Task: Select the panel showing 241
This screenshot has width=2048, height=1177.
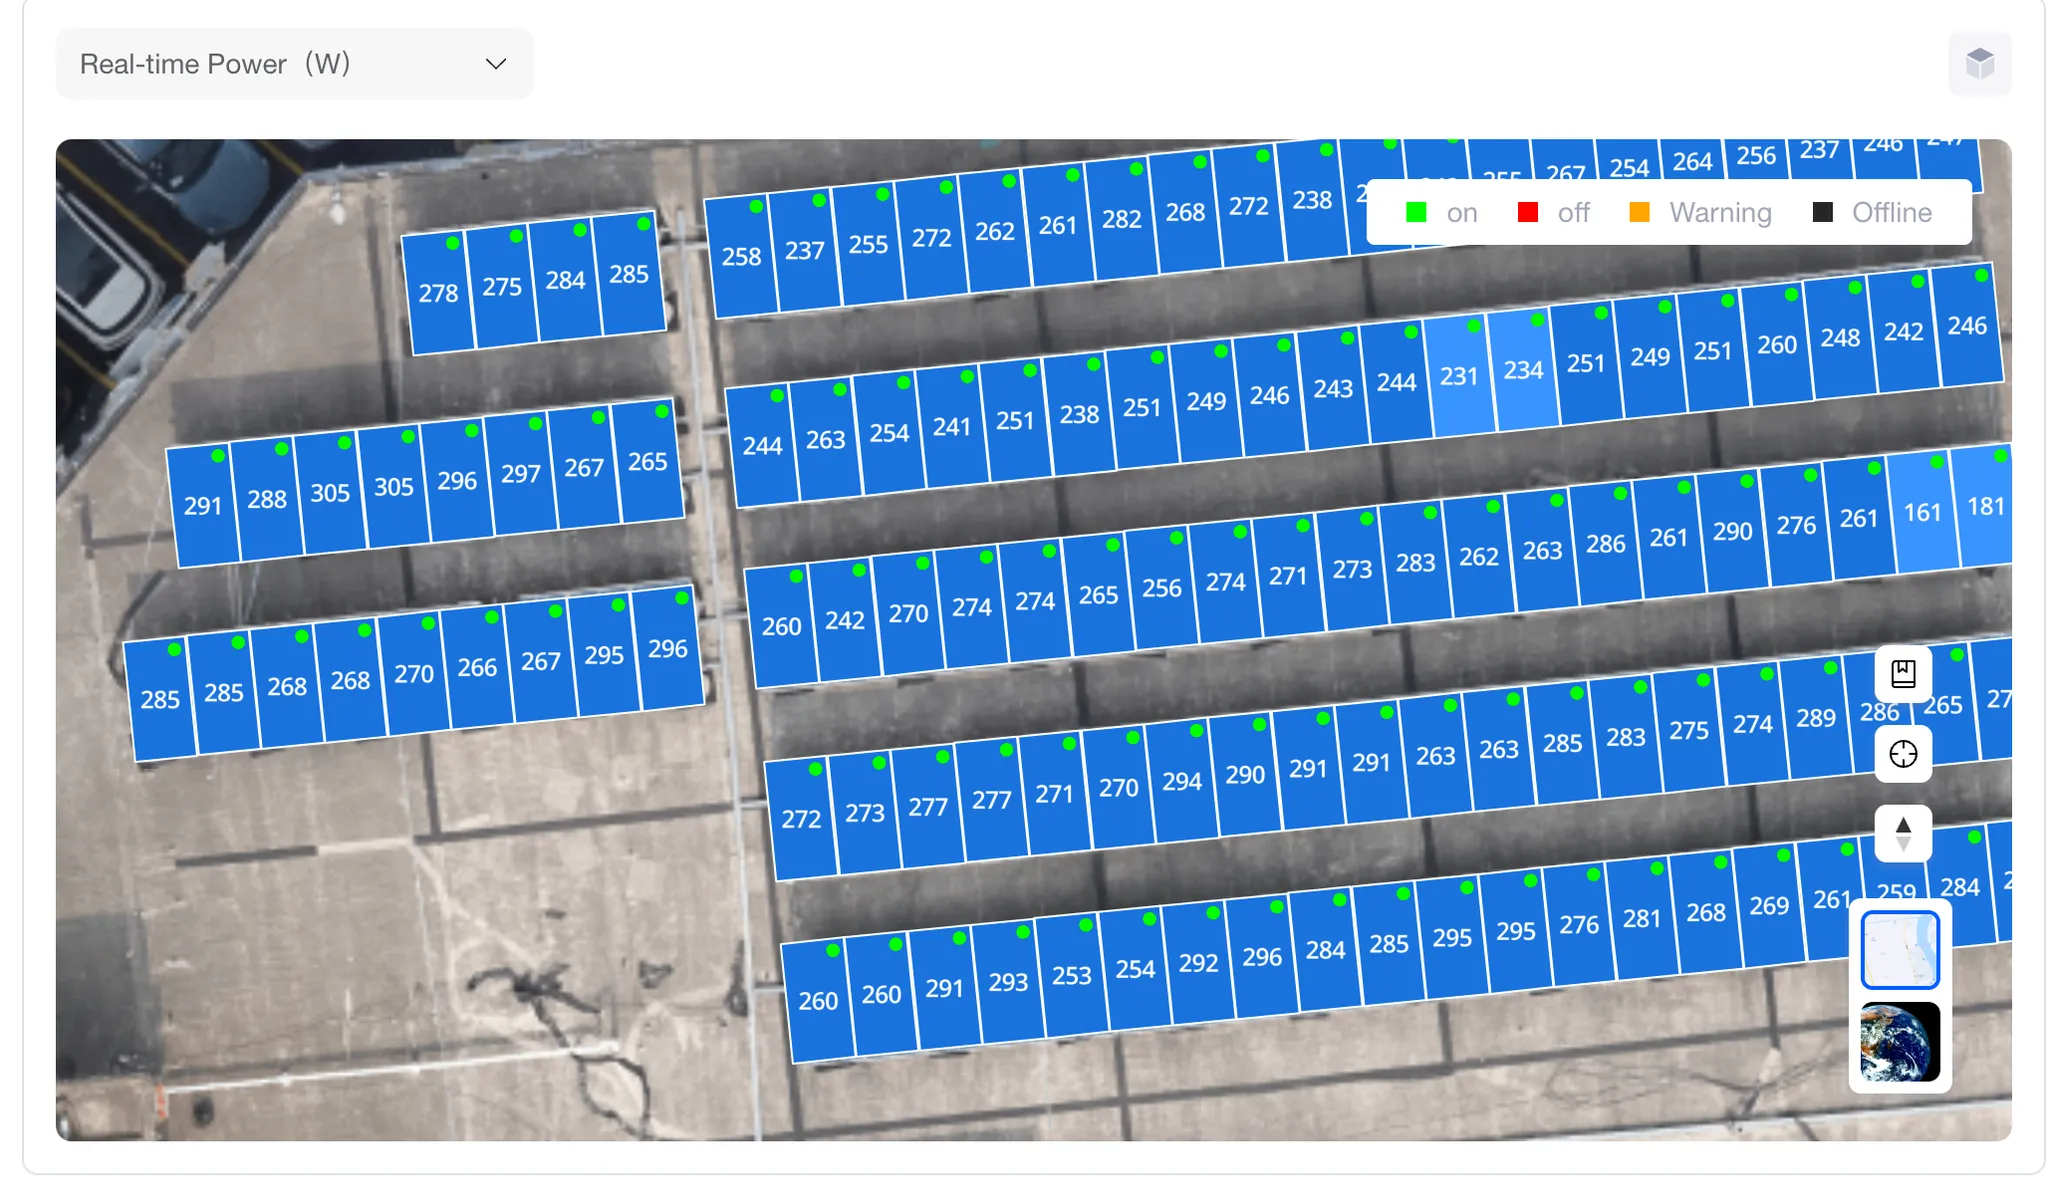Action: click(x=951, y=427)
